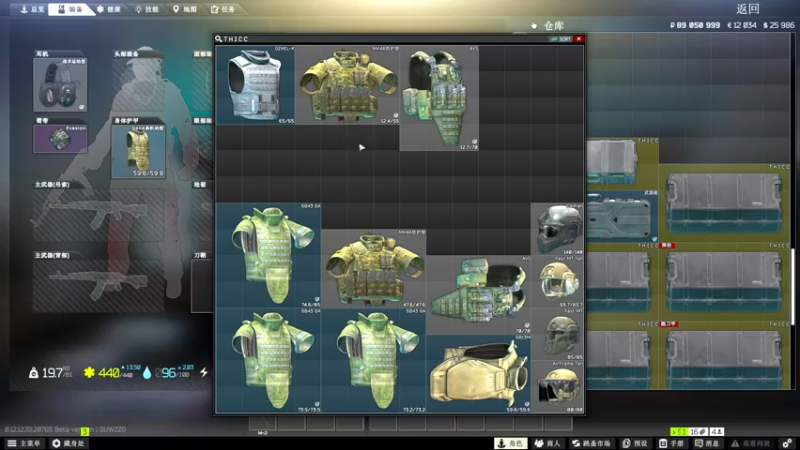Image resolution: width=800 pixels, height=450 pixels.
Task: Open the 总览 overview tab
Action: click(31, 9)
